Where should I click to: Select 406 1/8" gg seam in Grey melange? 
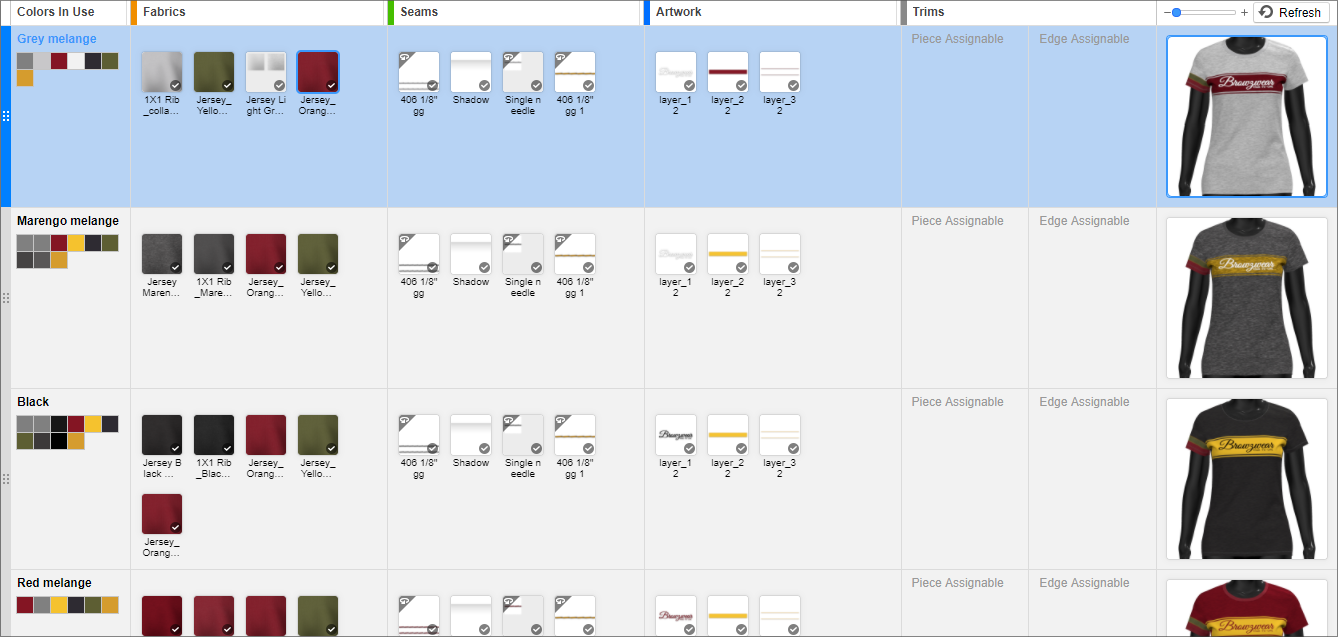(x=419, y=72)
